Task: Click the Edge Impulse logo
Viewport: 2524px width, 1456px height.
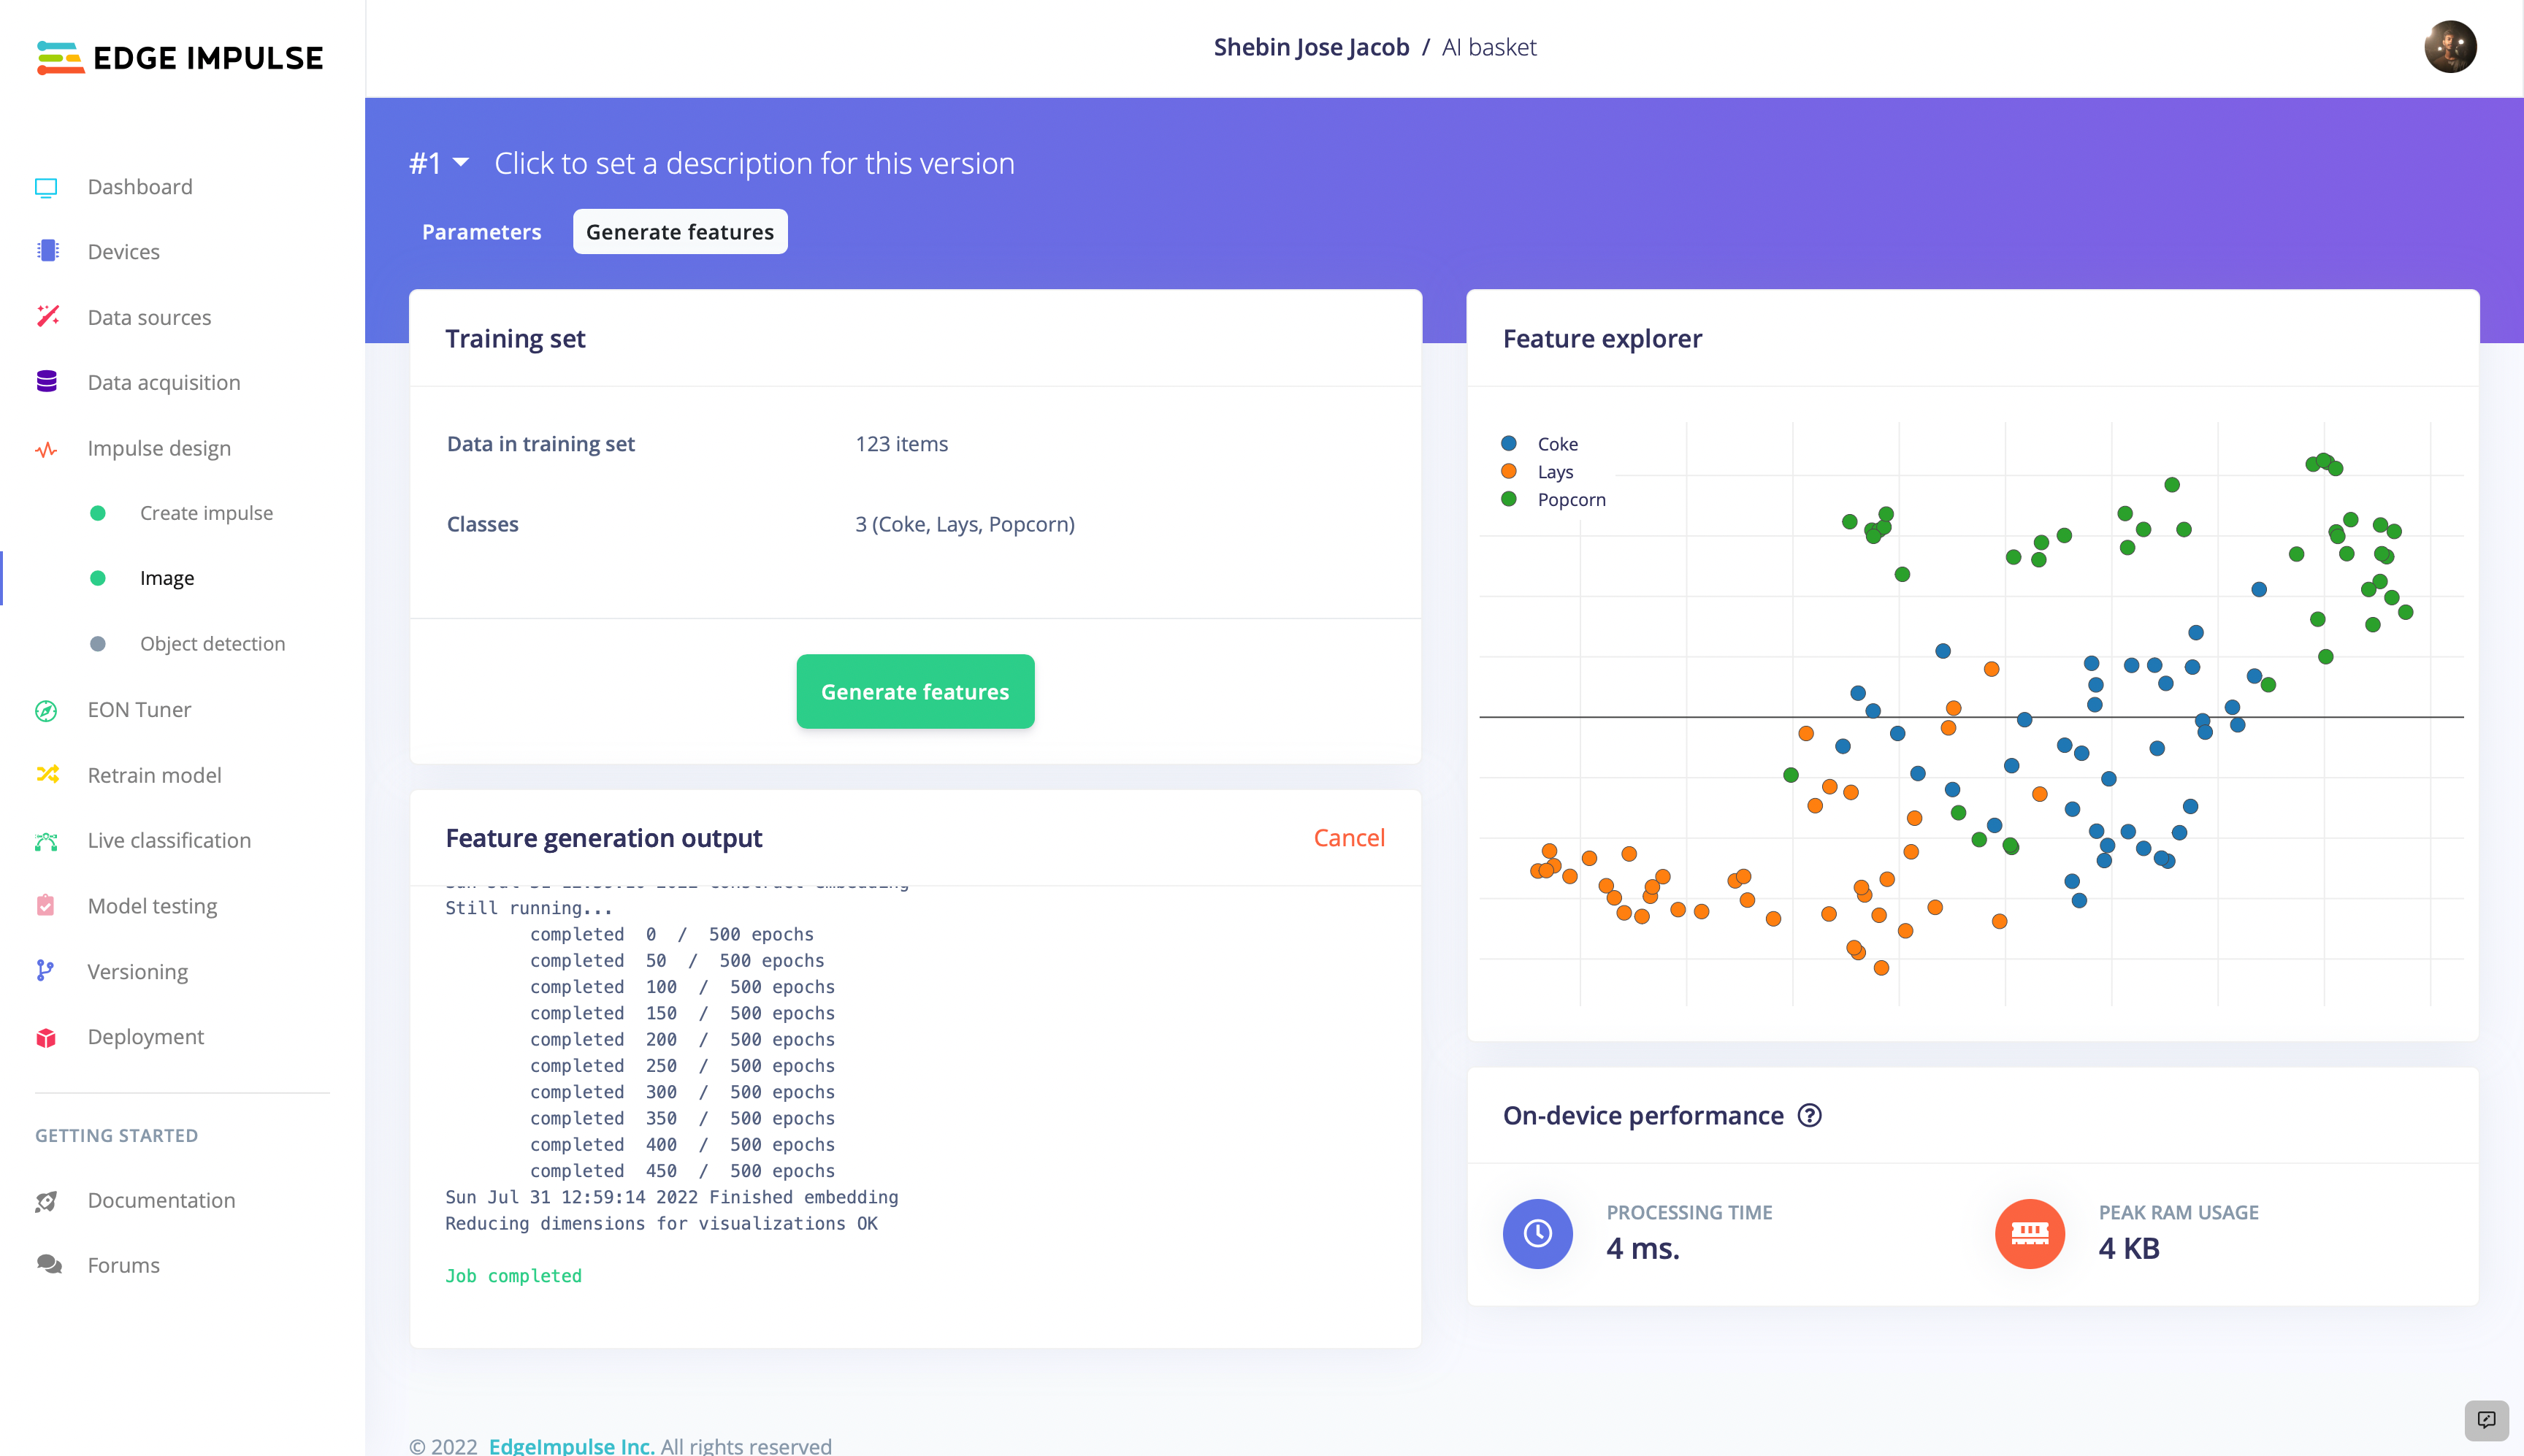Action: [179, 58]
